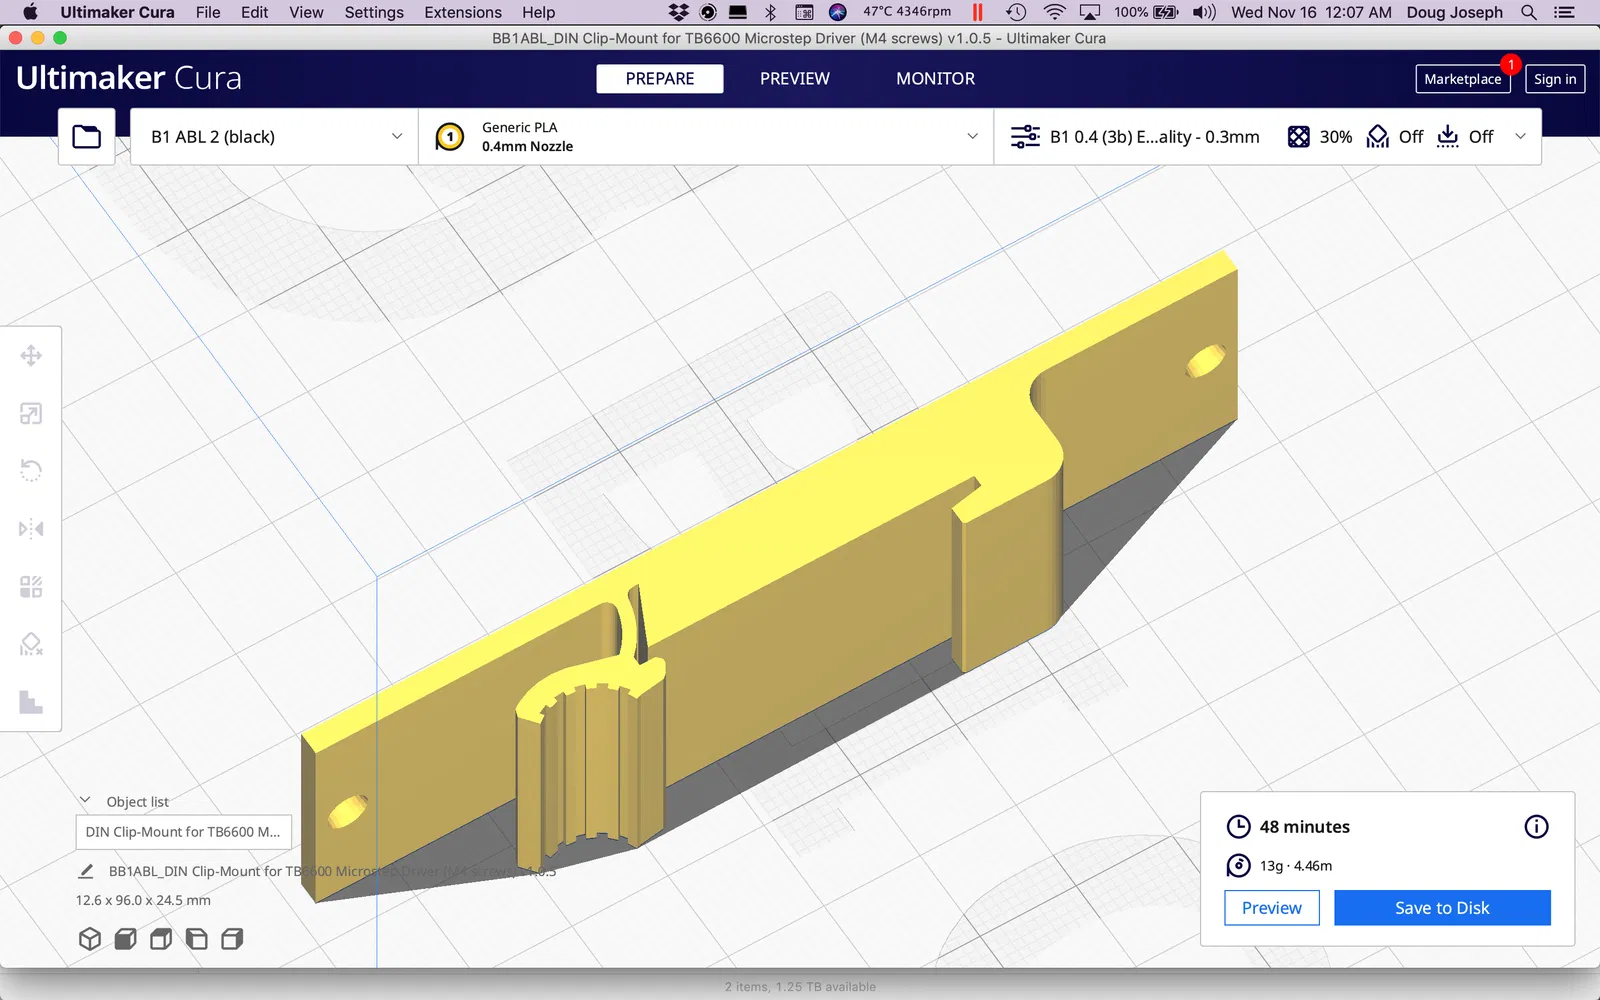Open macOS Spotlight search
The height and width of the screenshot is (1000, 1600).
[x=1529, y=12]
